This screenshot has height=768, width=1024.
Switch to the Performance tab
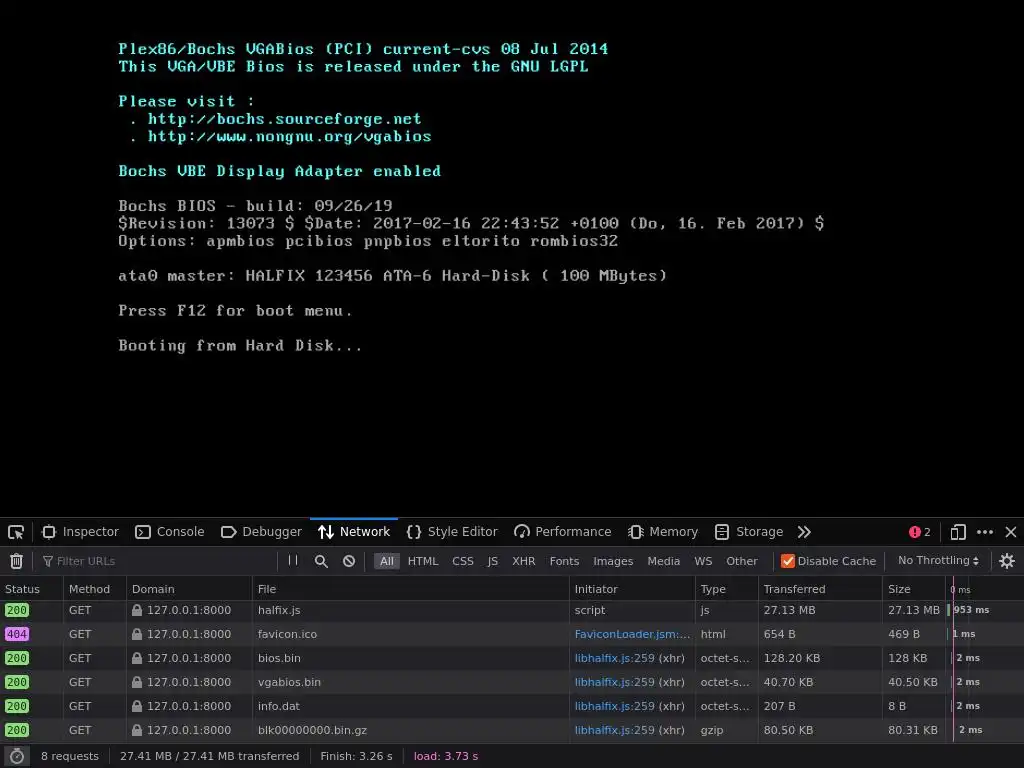(563, 532)
